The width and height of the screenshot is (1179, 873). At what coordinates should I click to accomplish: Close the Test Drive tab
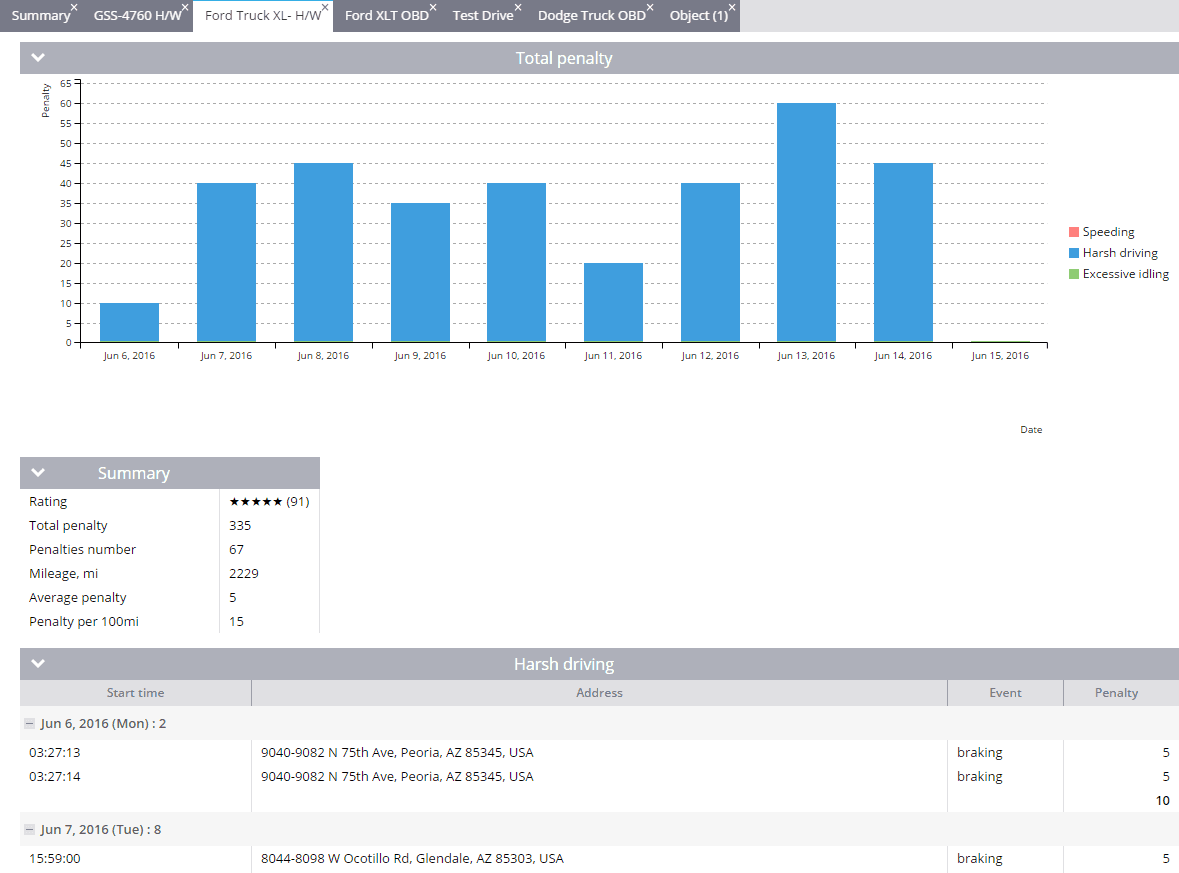(x=517, y=7)
